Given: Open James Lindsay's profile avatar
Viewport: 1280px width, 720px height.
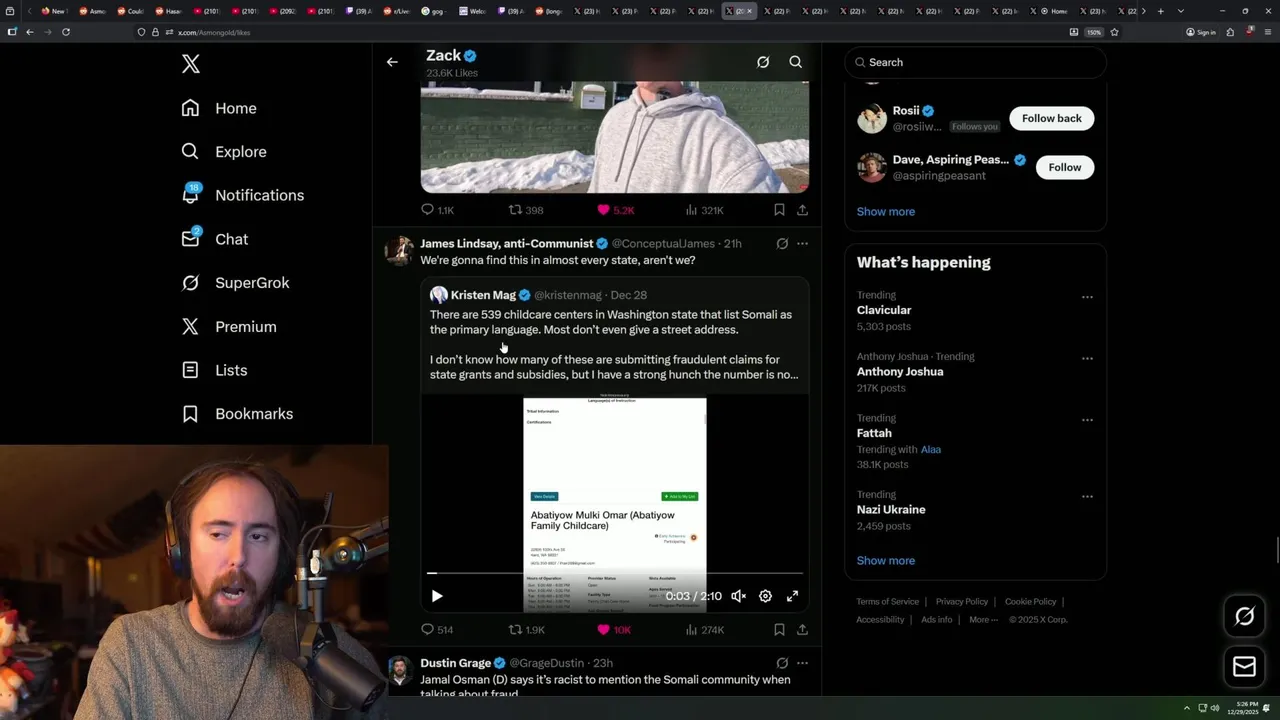Looking at the screenshot, I should tap(399, 251).
